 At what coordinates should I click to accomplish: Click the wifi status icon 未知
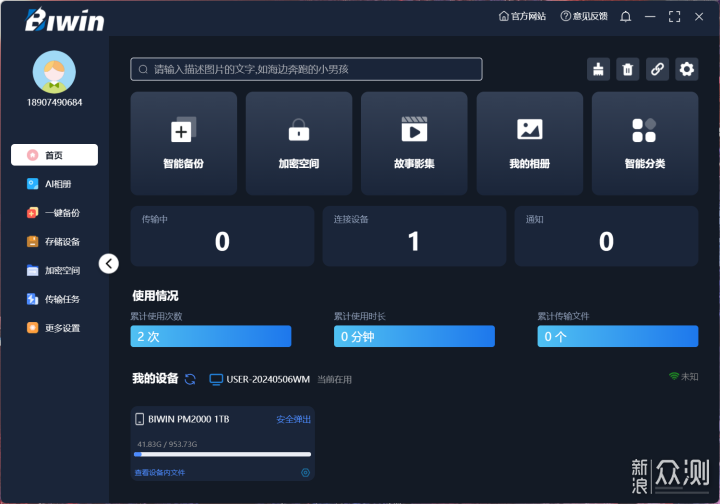click(674, 376)
